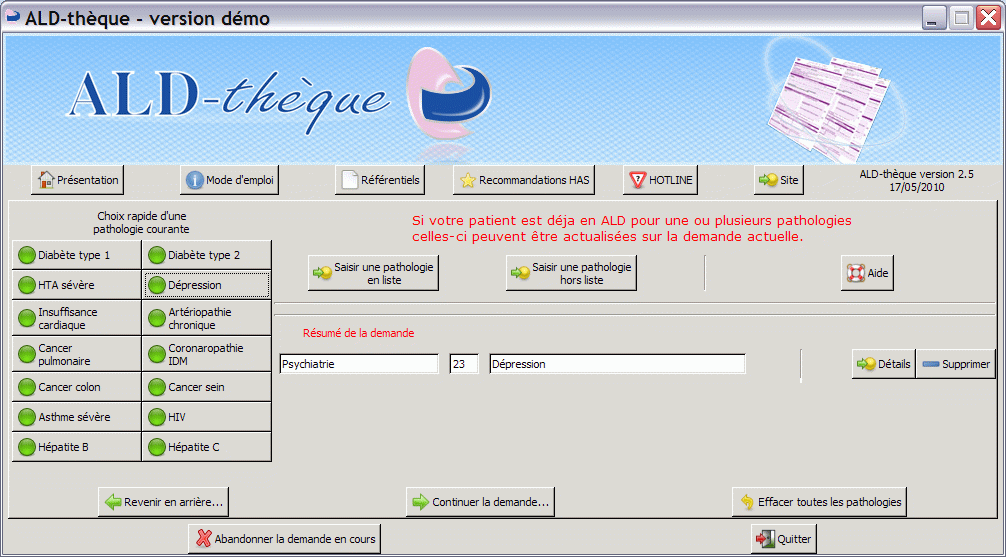Click Choix rapide d'une pathologie courante heading
Viewport: 1006px width, 557px height.
point(142,223)
